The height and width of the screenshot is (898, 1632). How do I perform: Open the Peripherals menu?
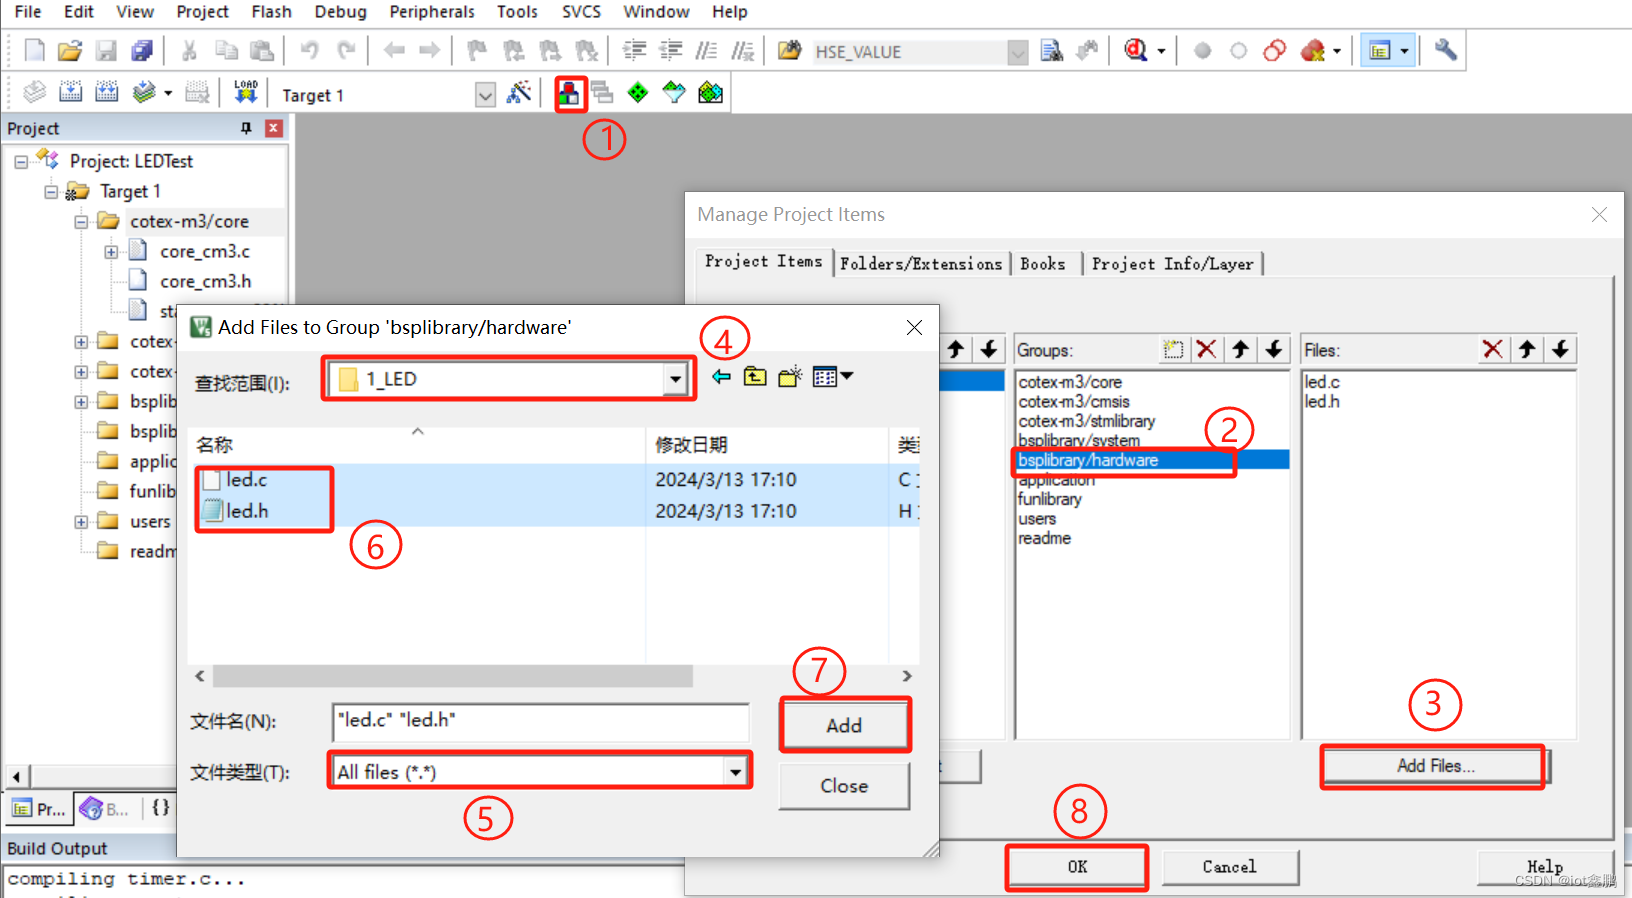[432, 12]
